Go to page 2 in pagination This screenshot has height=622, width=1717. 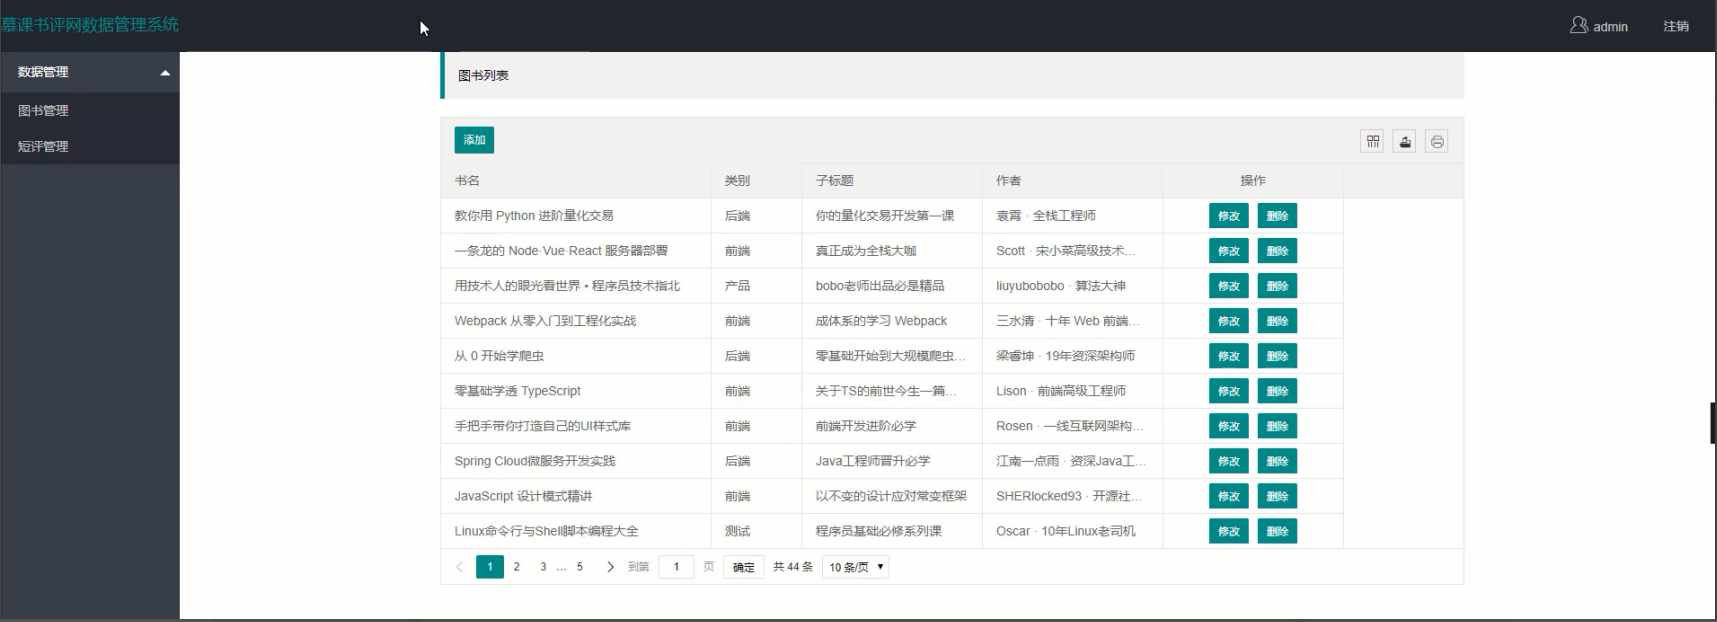[x=517, y=567]
